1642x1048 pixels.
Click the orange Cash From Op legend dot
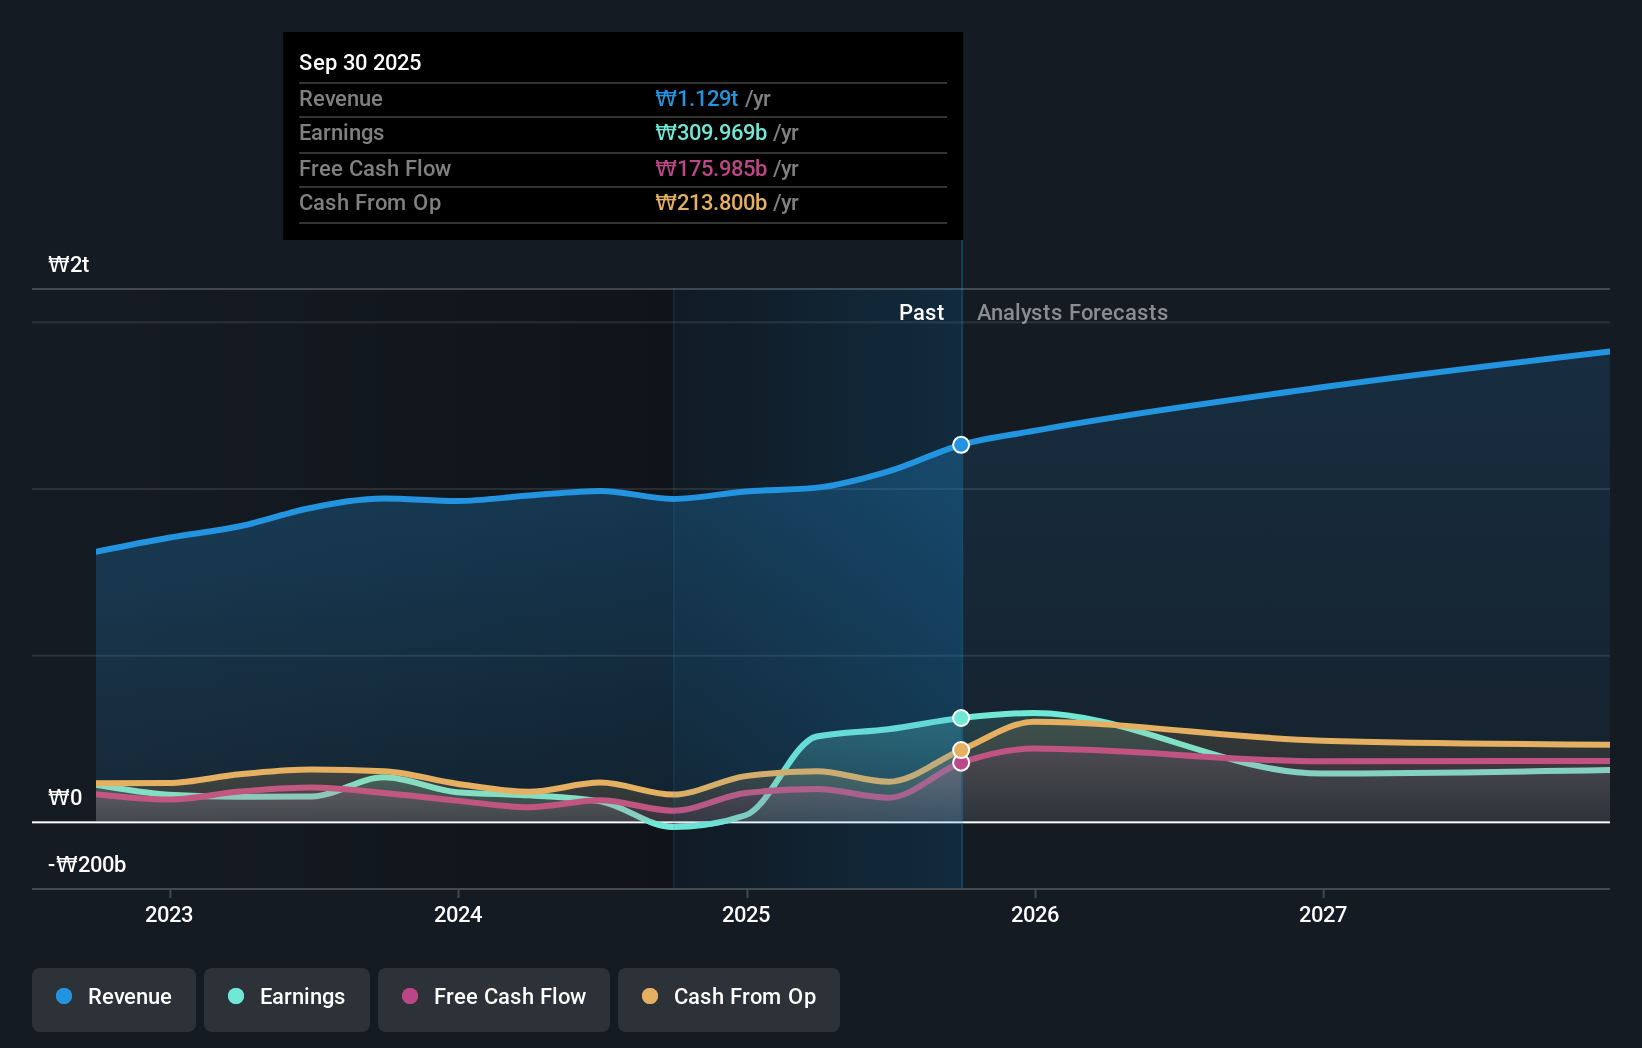pos(651,997)
